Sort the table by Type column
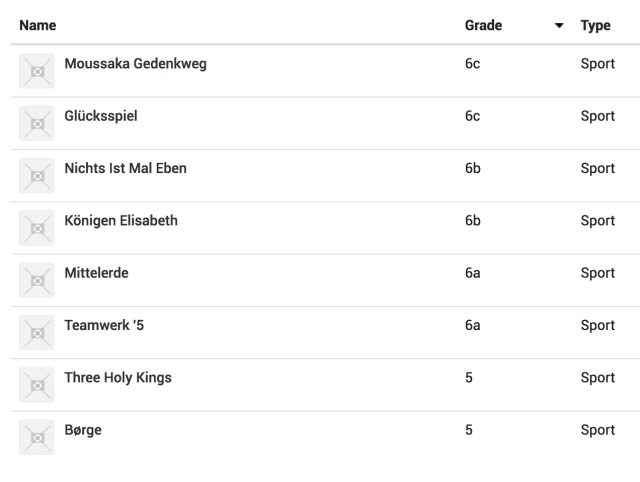 595,25
